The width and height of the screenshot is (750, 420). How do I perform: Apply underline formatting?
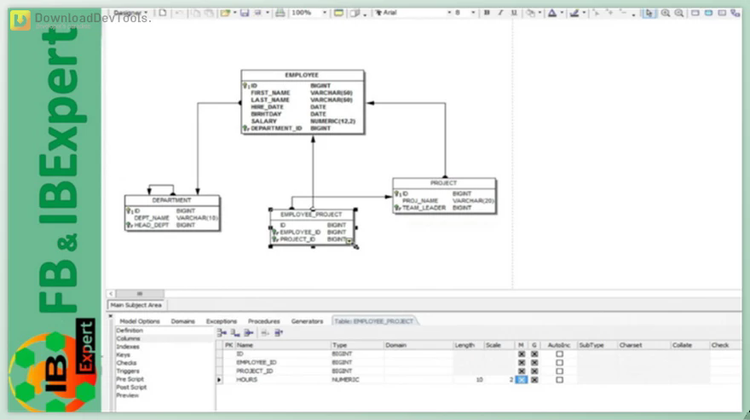pyautogui.click(x=514, y=13)
